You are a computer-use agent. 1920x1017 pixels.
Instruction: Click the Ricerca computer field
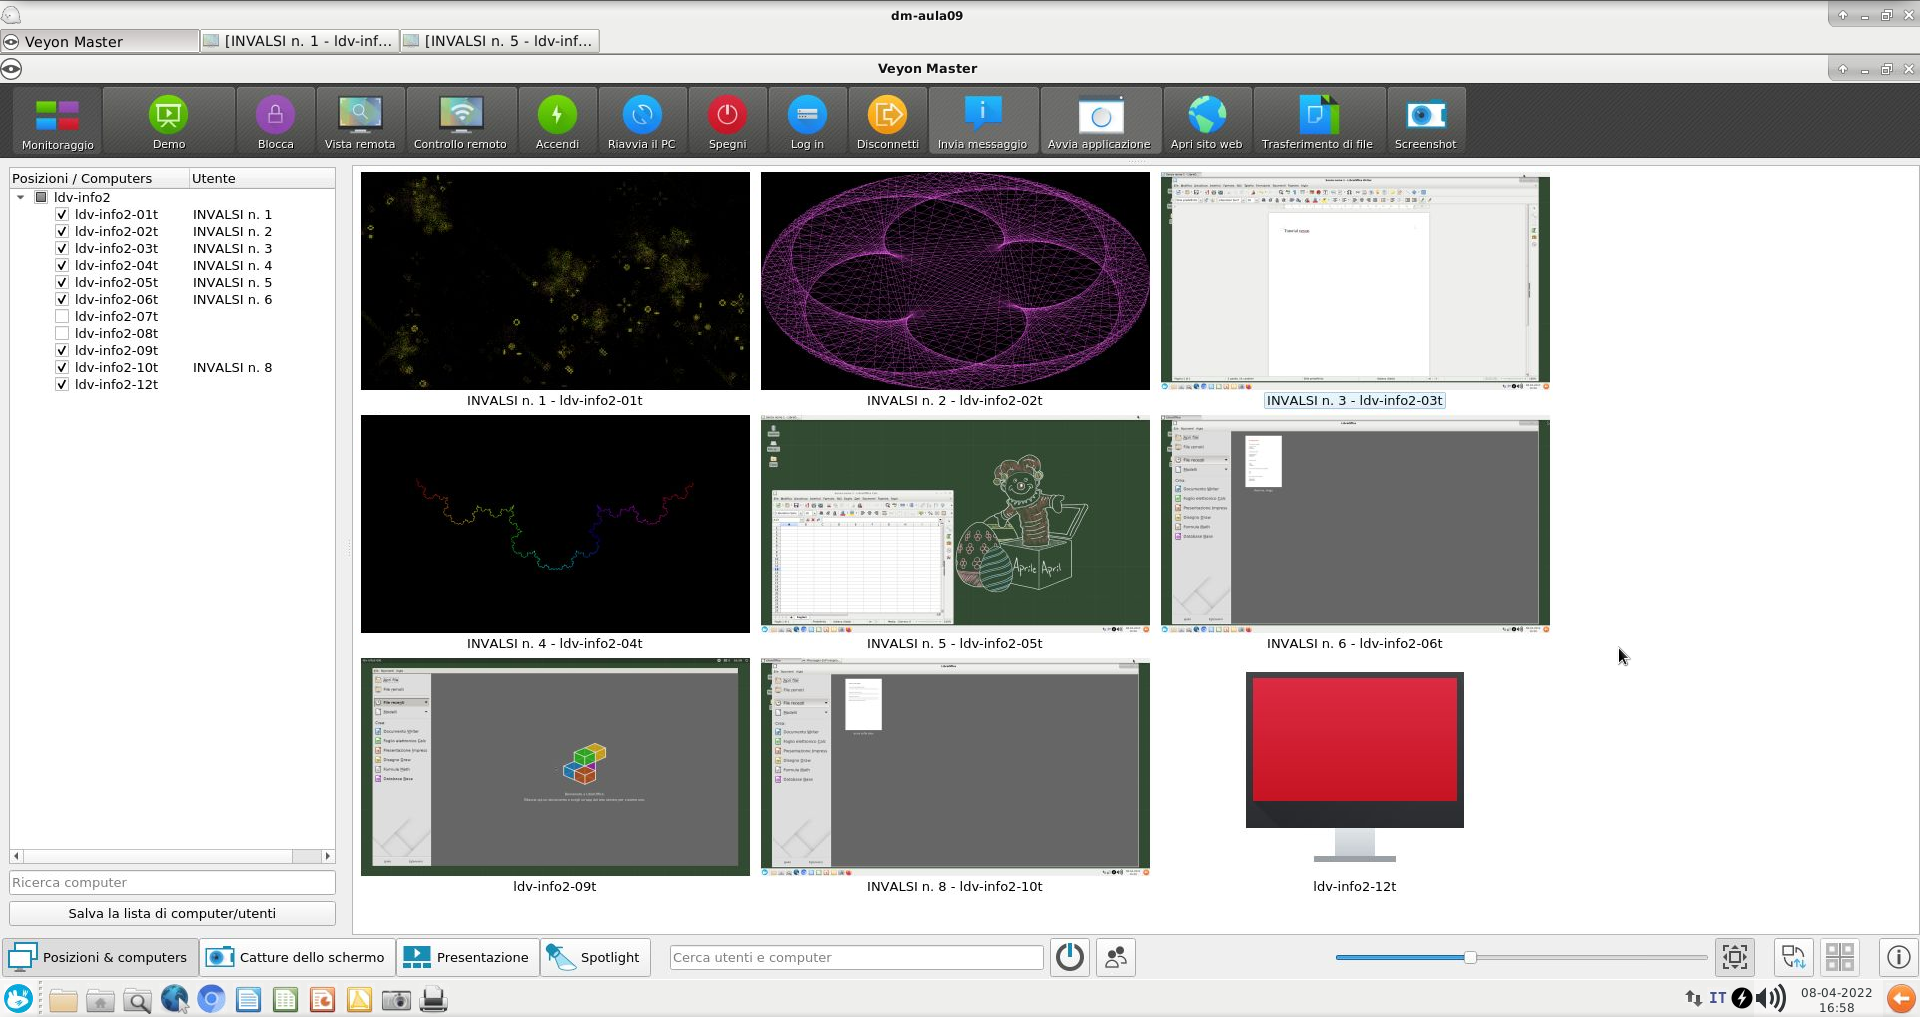[x=172, y=882]
